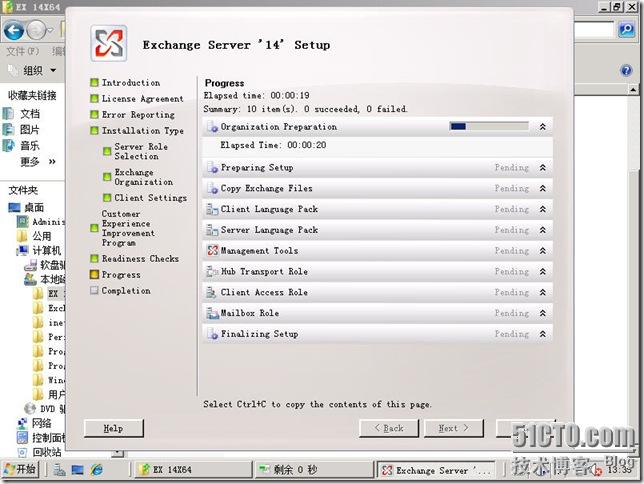
Task: Expand the Client Language Pack chevron
Action: click(543, 209)
